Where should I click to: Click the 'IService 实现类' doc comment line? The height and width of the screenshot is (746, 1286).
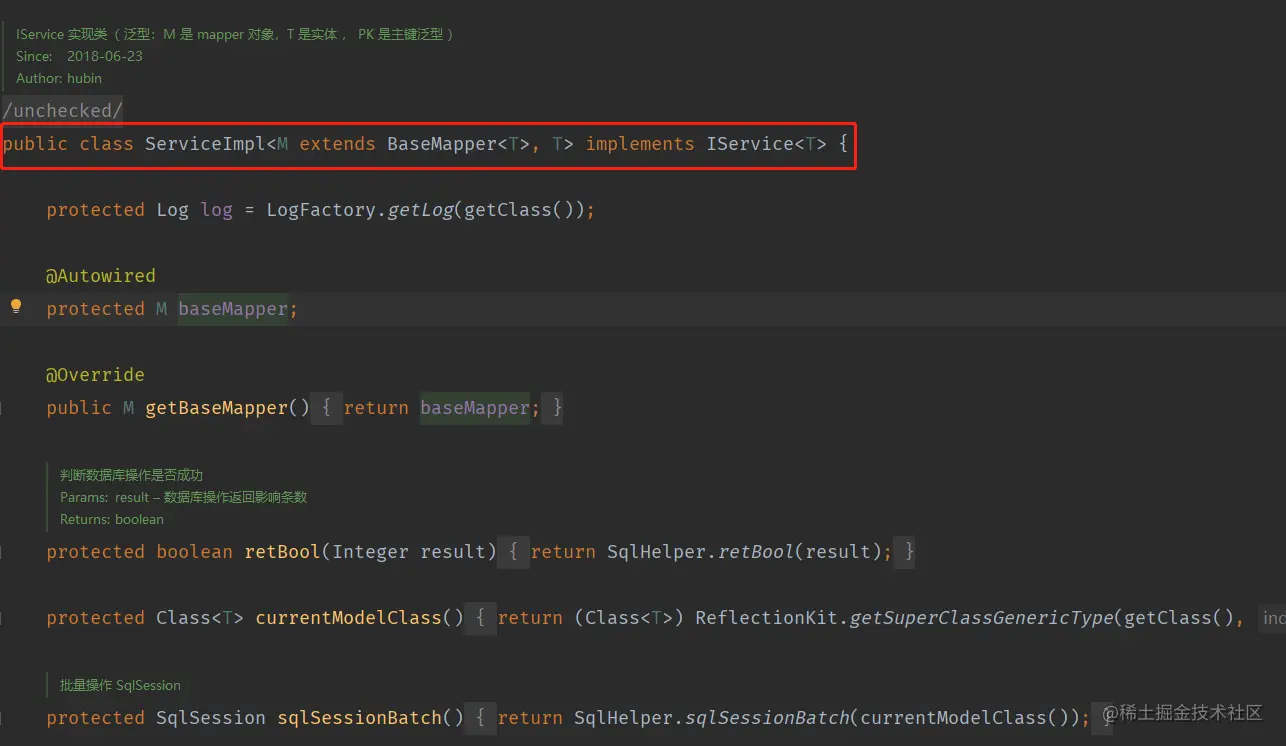click(x=236, y=34)
